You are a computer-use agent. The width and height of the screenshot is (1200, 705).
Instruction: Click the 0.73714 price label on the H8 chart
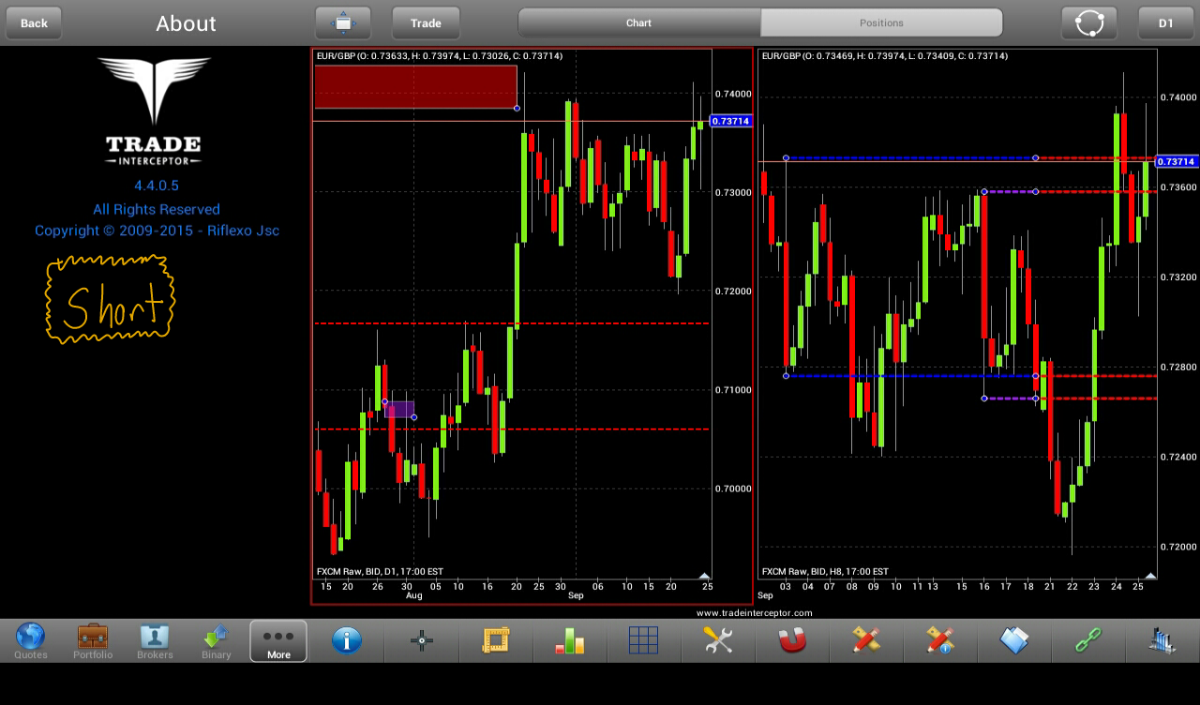click(1175, 161)
